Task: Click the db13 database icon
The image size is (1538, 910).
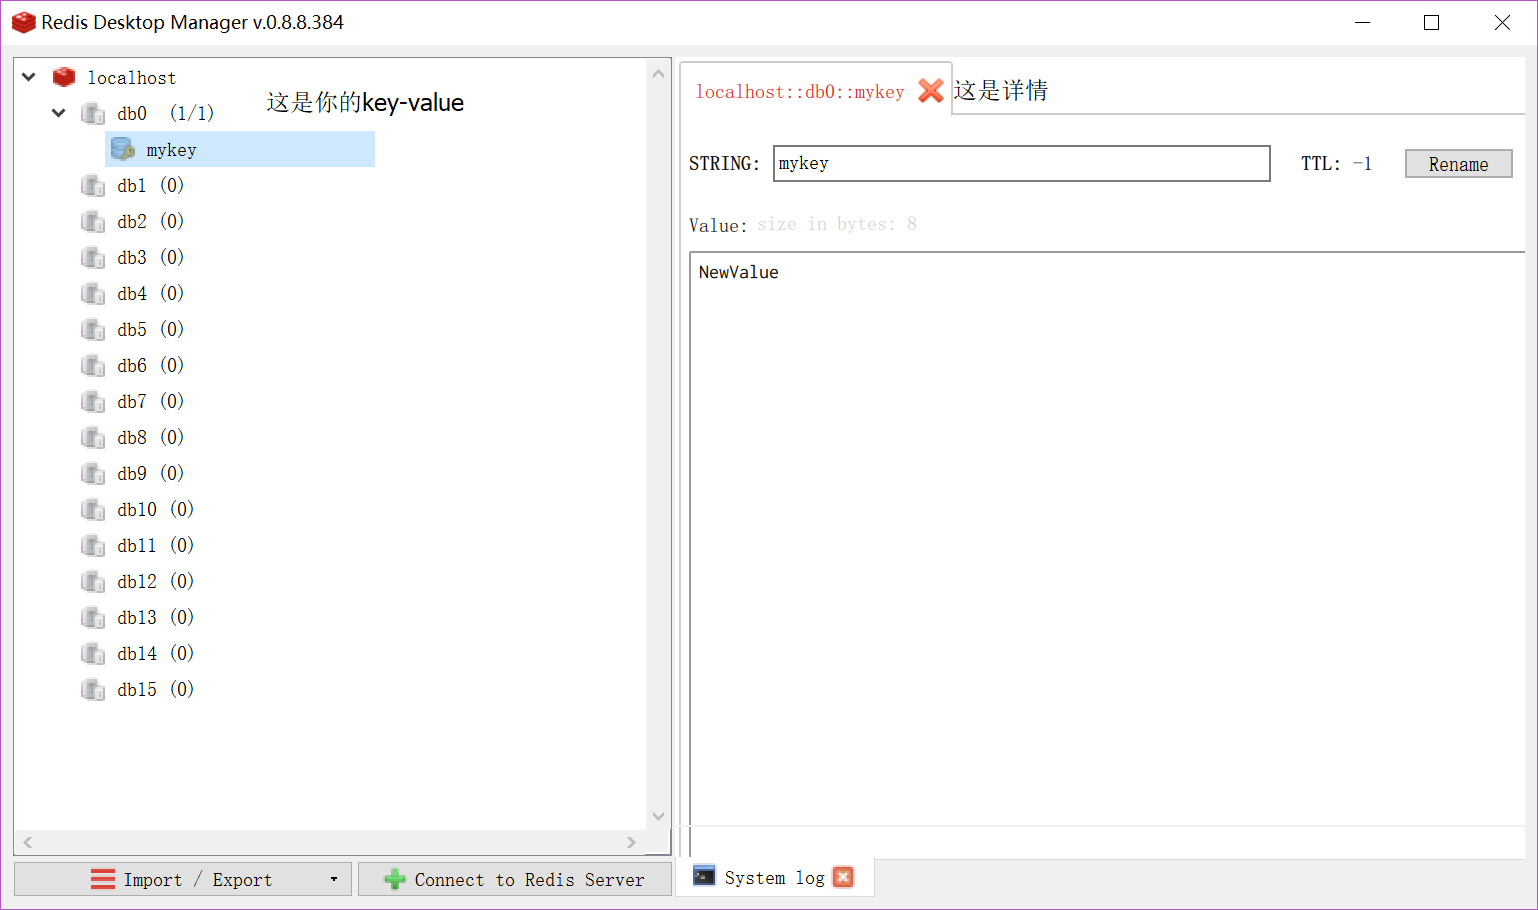Action: [93, 617]
